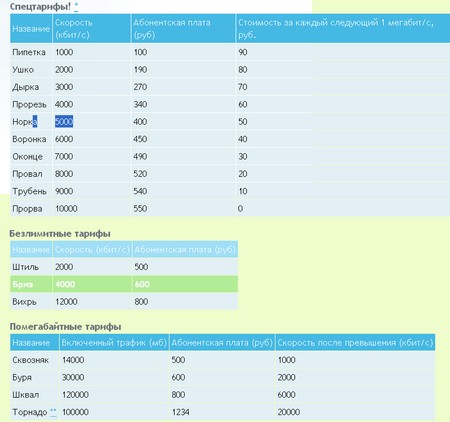Click fee value 100 in Пипетка row
This screenshot has width=450, height=422.
coord(140,52)
